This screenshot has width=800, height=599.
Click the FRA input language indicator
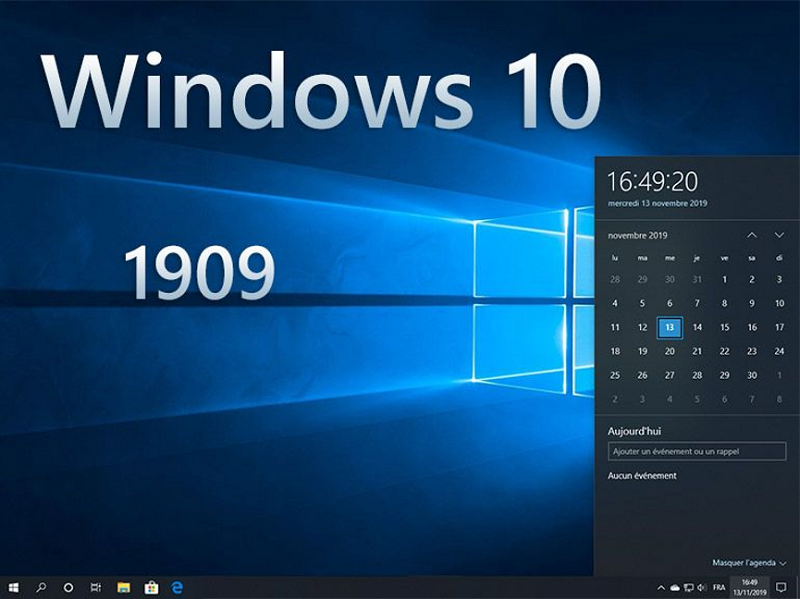tap(719, 587)
